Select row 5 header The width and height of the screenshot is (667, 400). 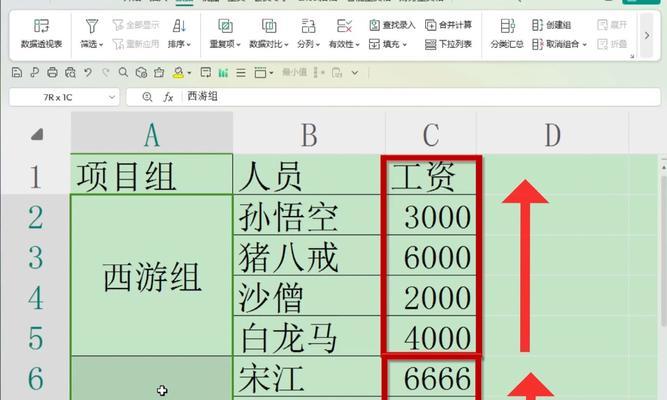coord(35,337)
